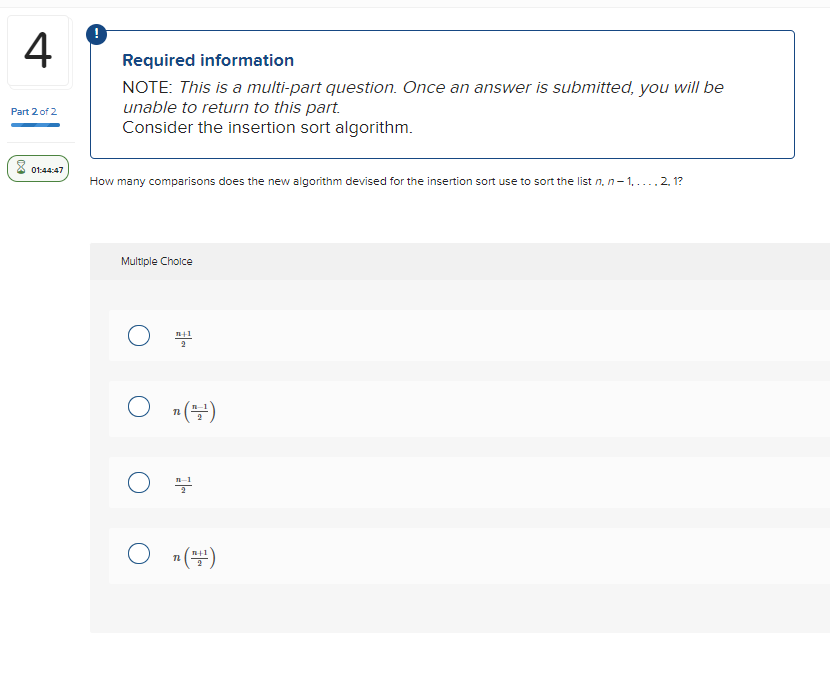Screen dimensions: 830x691
Task: Click the alert badge on the Required information box
Action: coord(96,33)
